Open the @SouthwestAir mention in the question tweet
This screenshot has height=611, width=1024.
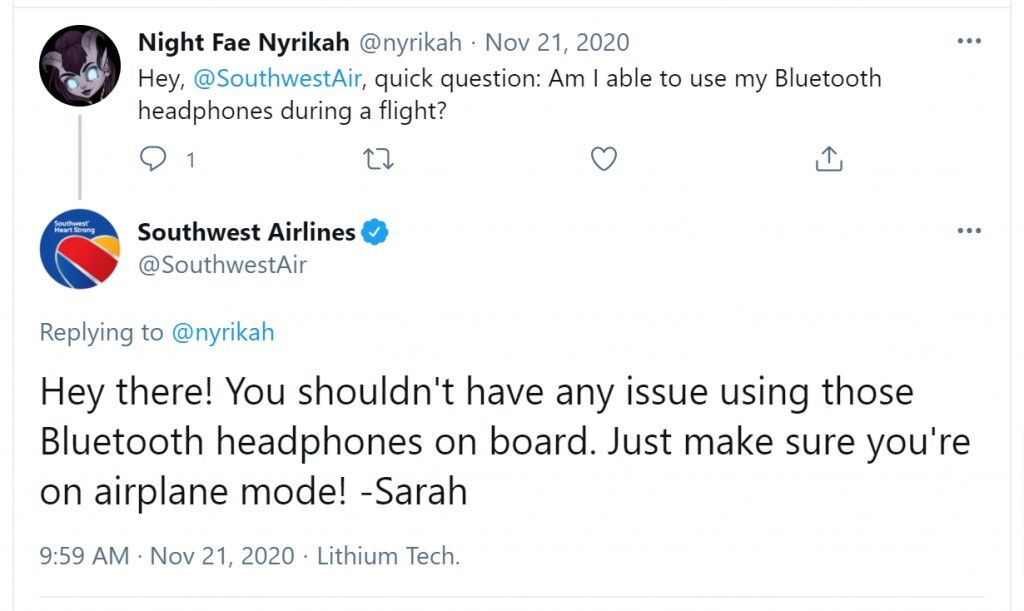coord(278,78)
